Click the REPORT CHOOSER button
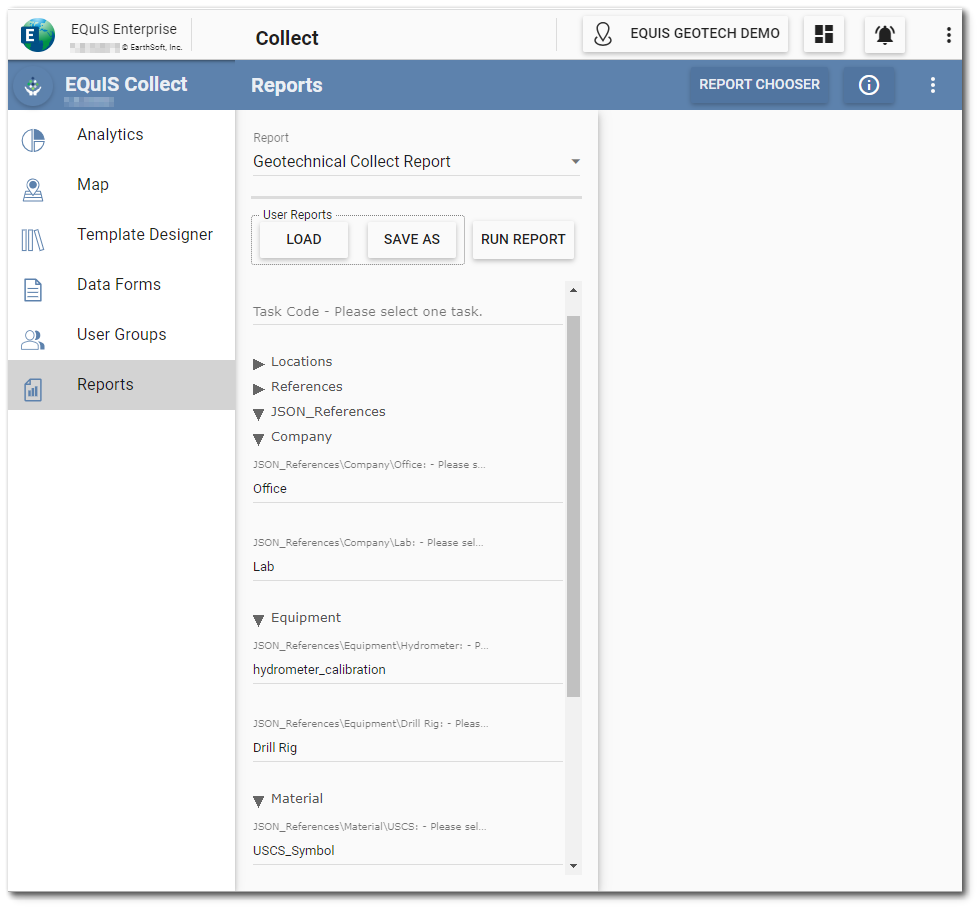This screenshot has height=908, width=978. point(759,85)
